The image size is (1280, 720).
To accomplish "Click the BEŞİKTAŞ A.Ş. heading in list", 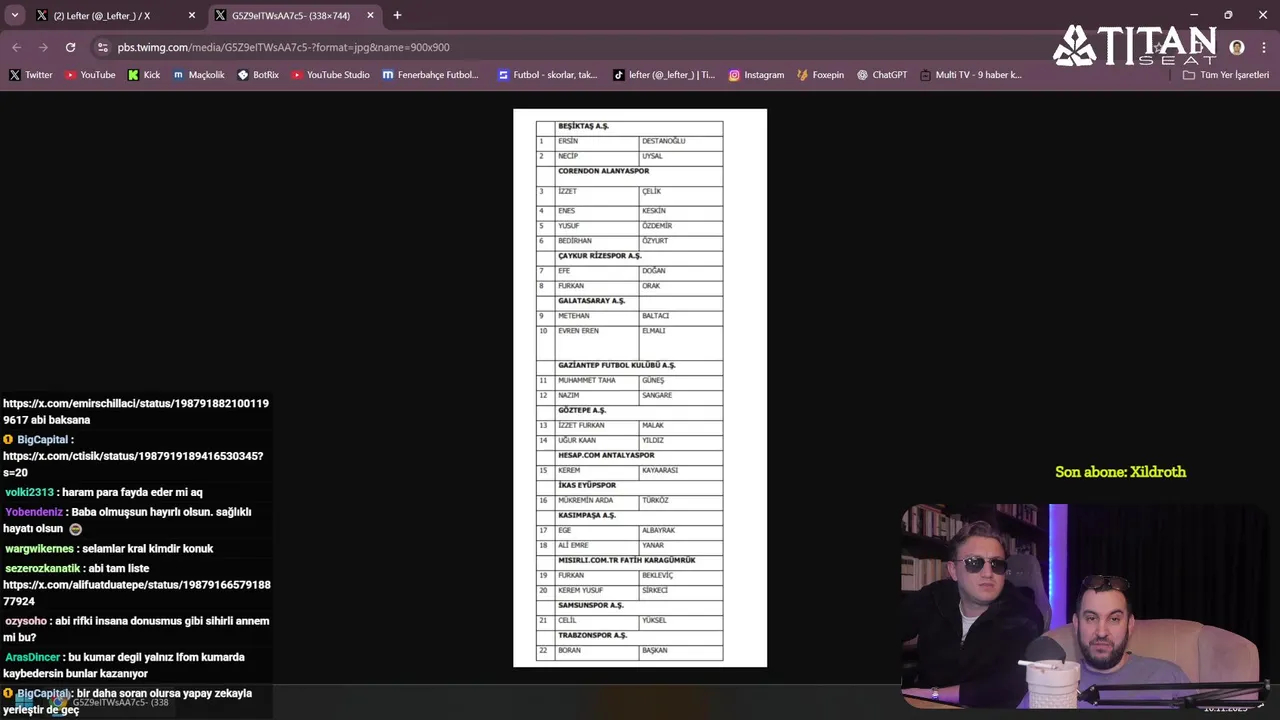I will click(584, 126).
